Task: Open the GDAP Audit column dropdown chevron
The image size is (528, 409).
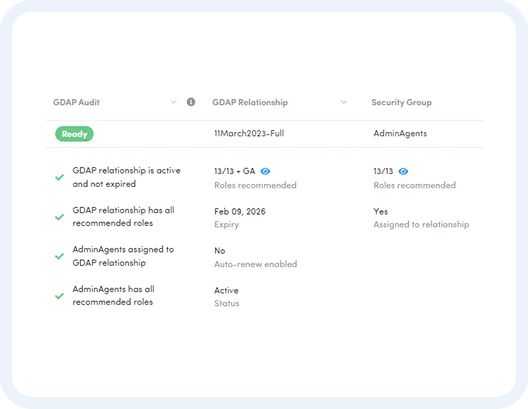Action: pos(174,102)
